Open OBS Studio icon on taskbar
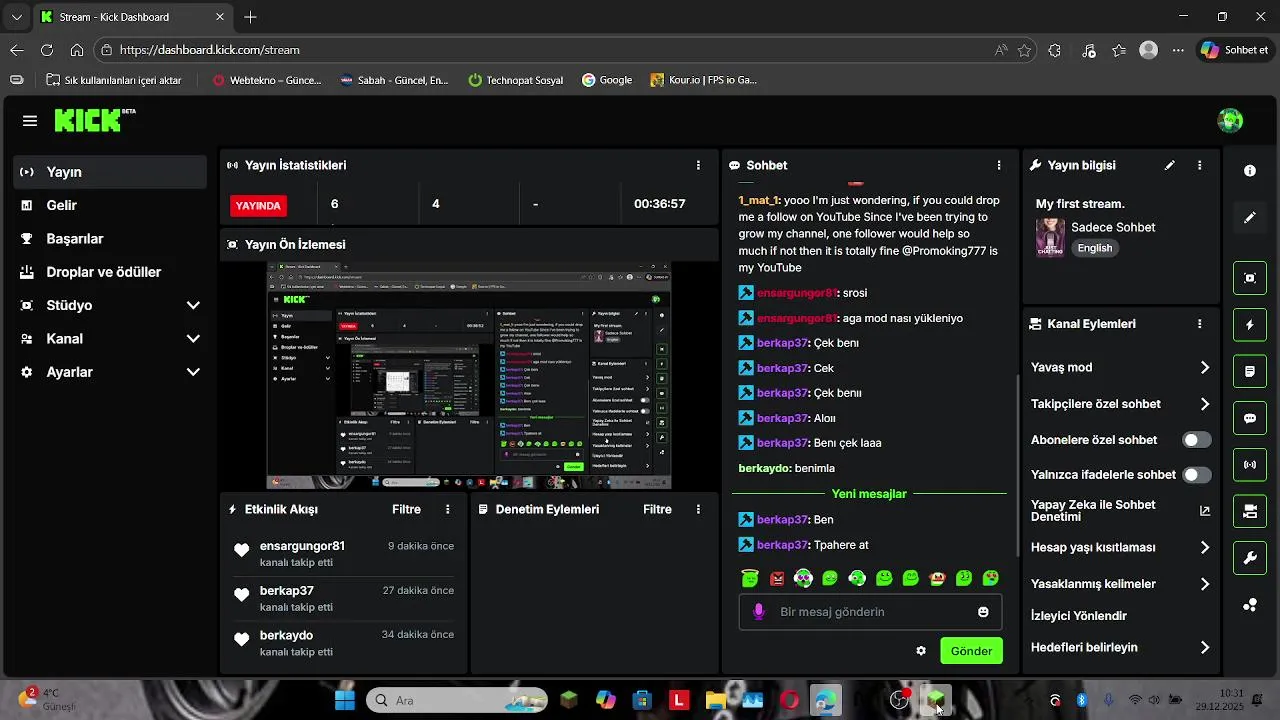1280x720 pixels. tap(899, 700)
